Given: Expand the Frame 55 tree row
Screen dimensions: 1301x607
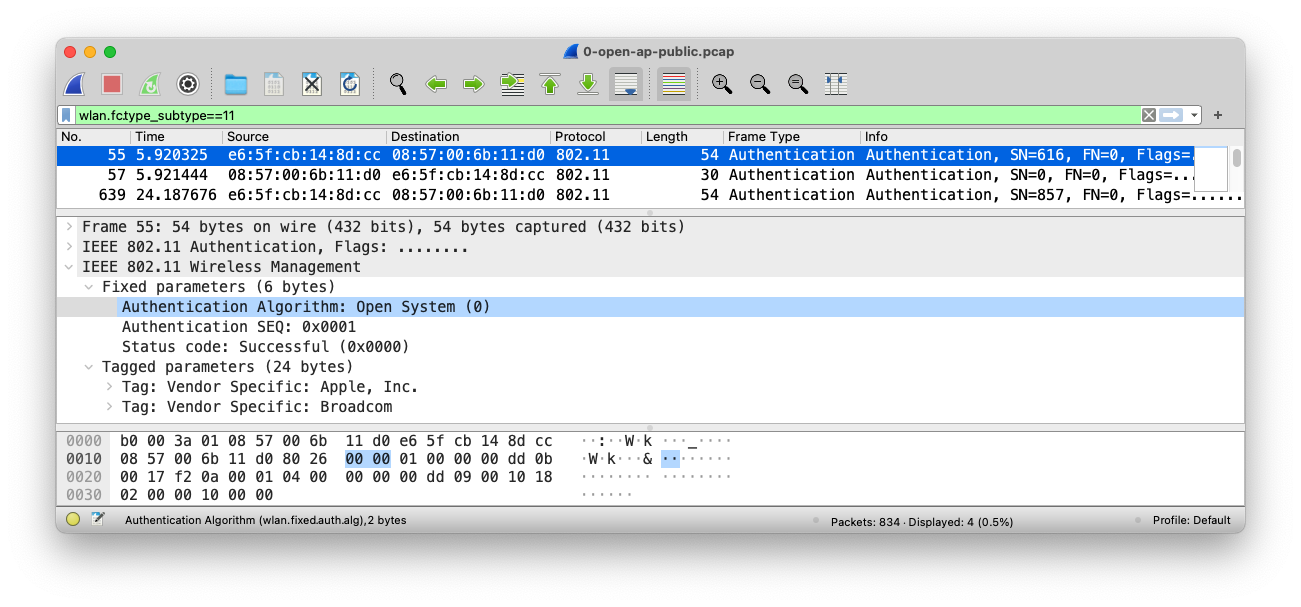Looking at the screenshot, I should tap(69, 227).
